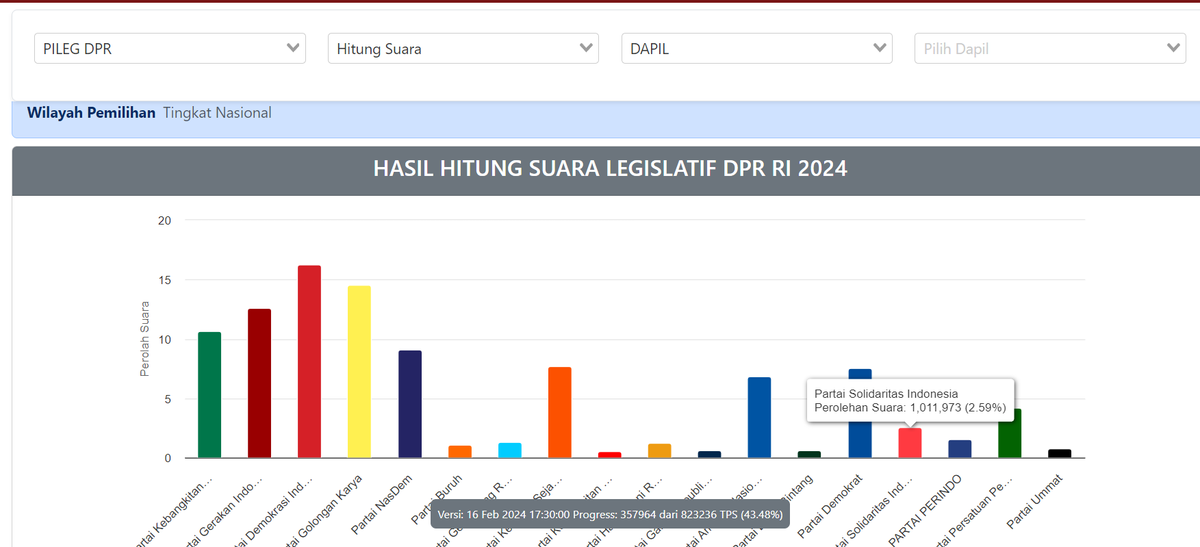Click the dark red Partai Gerakan Indonesia bar
The image size is (1200, 547).
[x=260, y=383]
